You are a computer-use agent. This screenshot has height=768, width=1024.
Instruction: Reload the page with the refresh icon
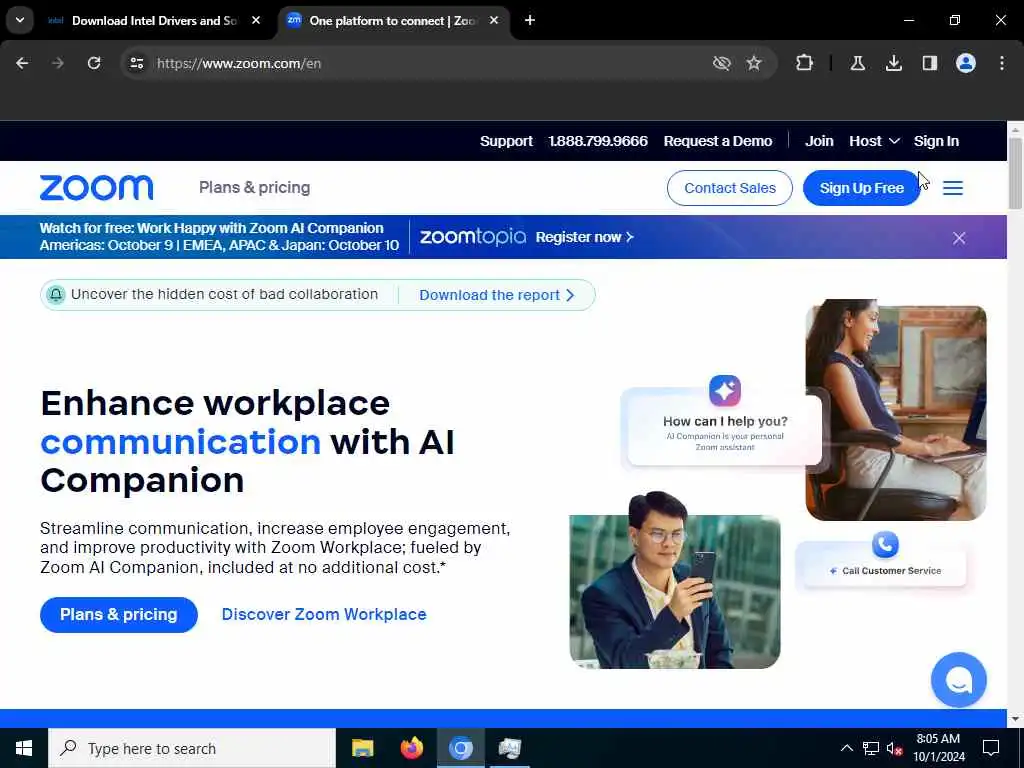click(94, 63)
